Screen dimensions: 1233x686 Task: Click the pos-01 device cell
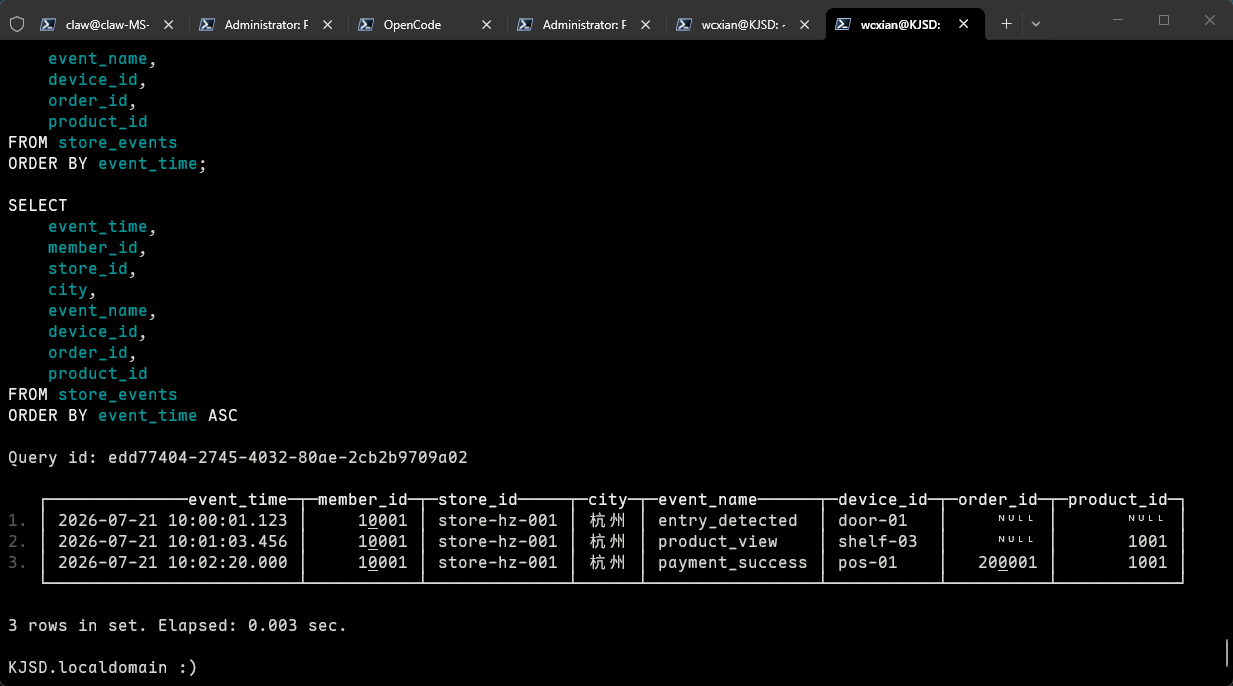tap(868, 562)
